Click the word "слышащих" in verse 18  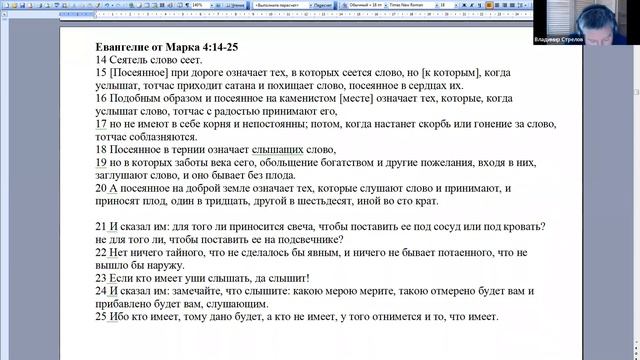pos(278,150)
